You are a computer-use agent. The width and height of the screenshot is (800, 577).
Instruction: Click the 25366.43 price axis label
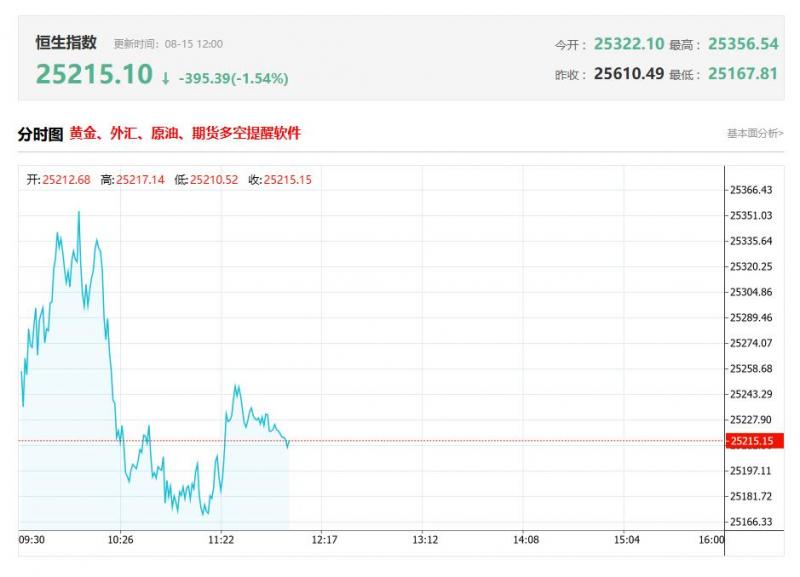tap(751, 190)
